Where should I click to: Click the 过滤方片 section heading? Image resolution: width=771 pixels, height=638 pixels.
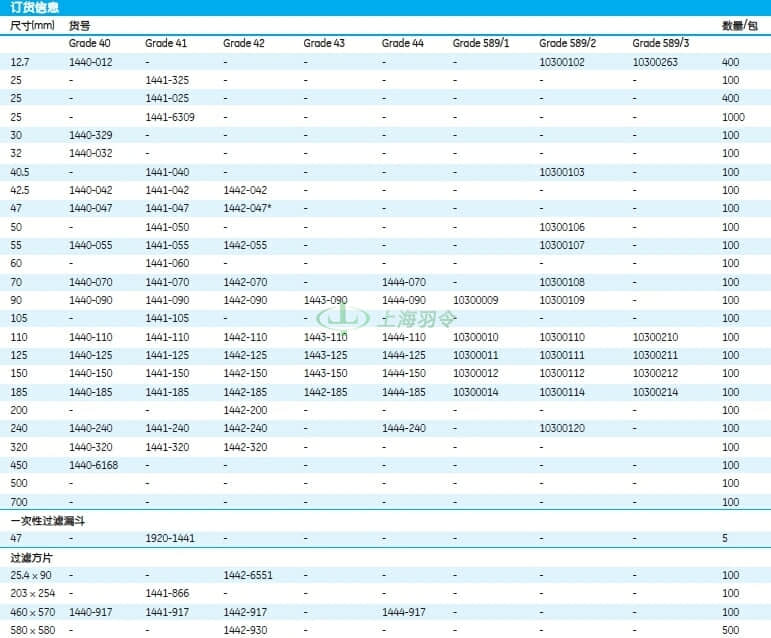click(x=31, y=558)
